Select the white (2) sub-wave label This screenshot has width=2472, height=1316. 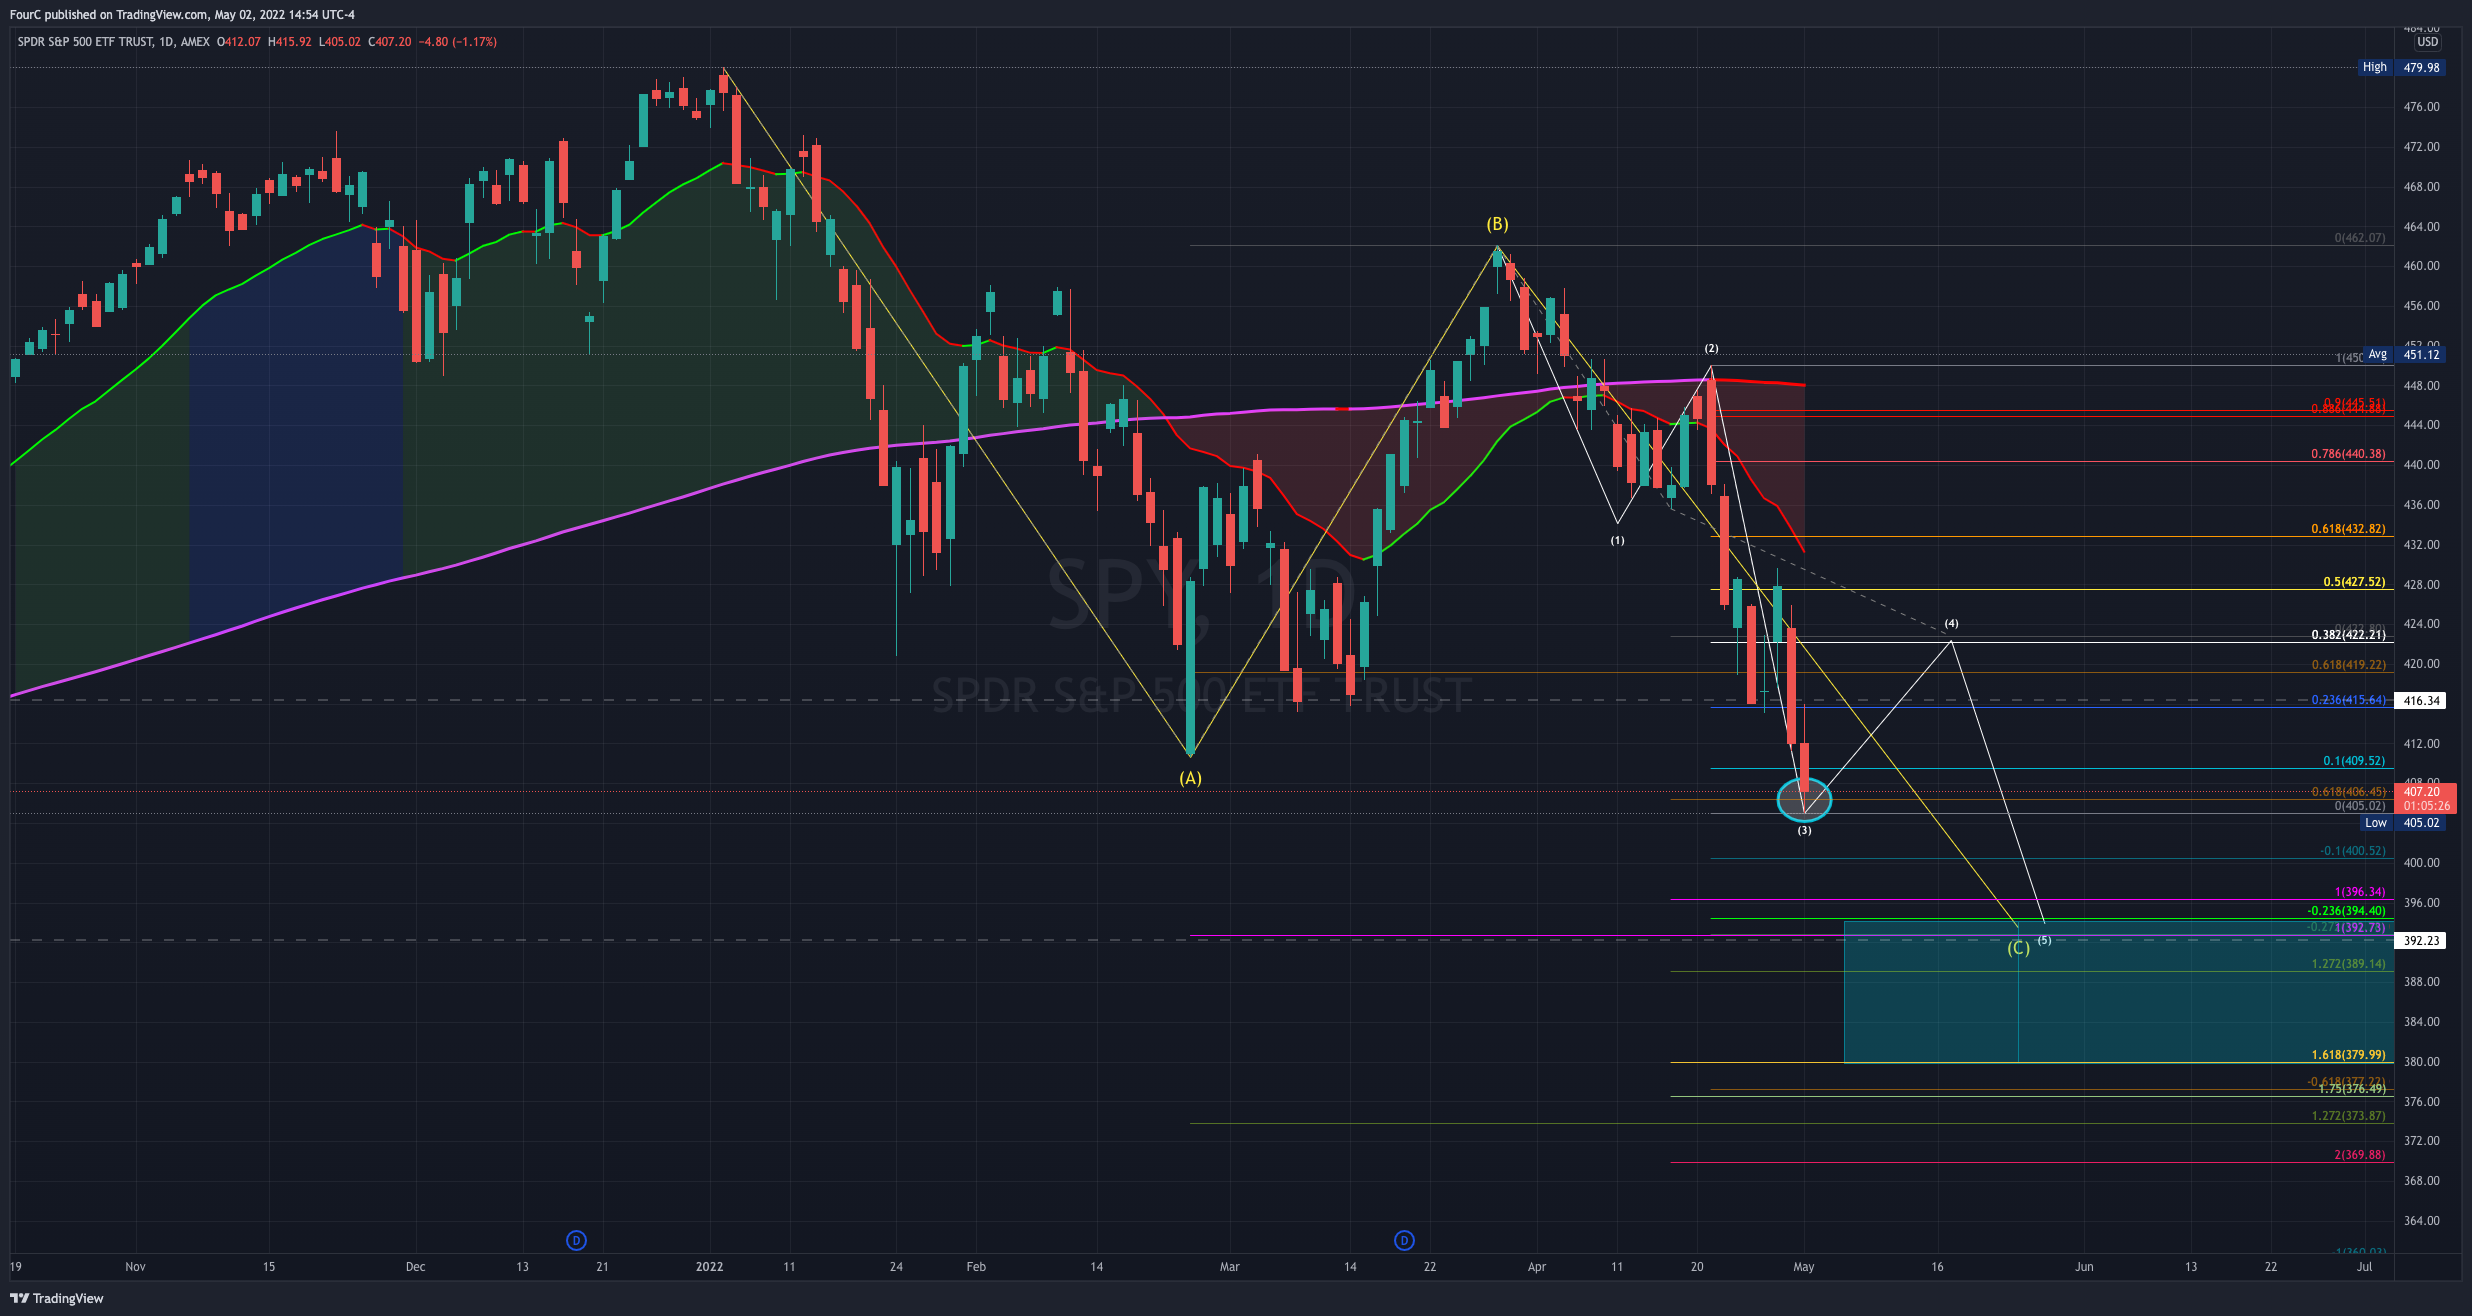[1711, 348]
